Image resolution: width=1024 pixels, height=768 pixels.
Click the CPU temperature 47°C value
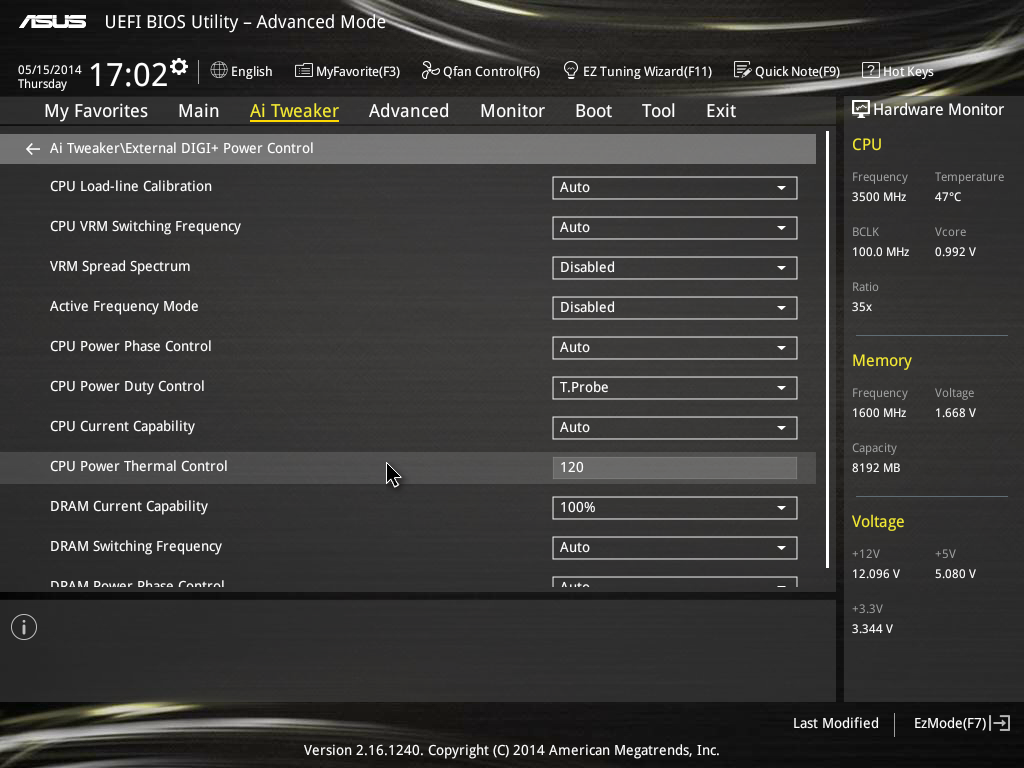[948, 197]
